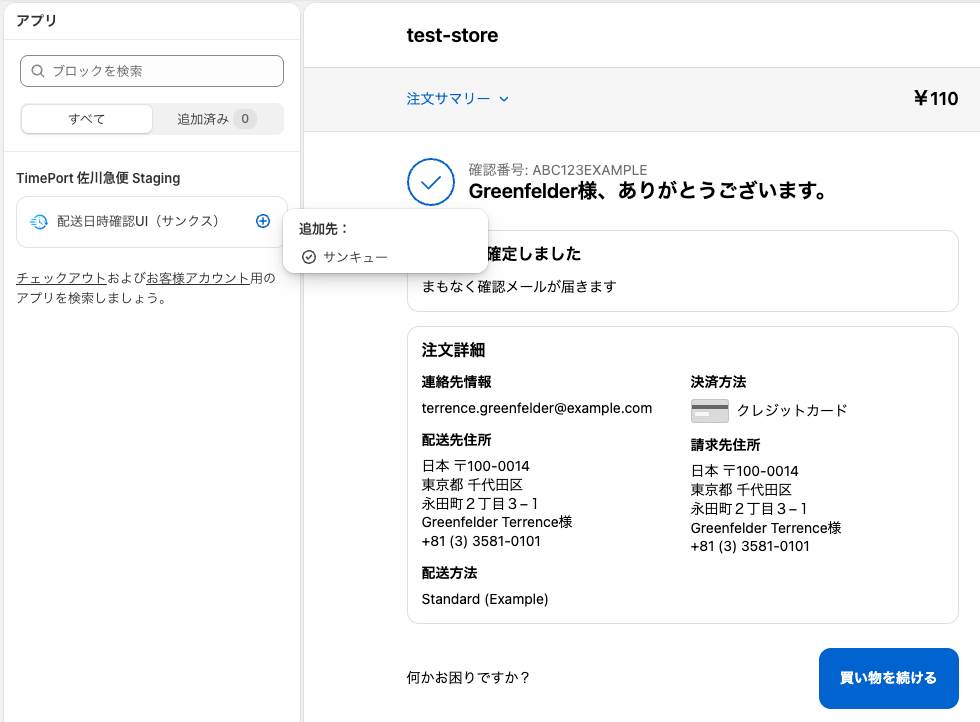Select the 配送日時確認UI（サンクス）block row
Viewport: 980px width, 722px height.
point(152,221)
